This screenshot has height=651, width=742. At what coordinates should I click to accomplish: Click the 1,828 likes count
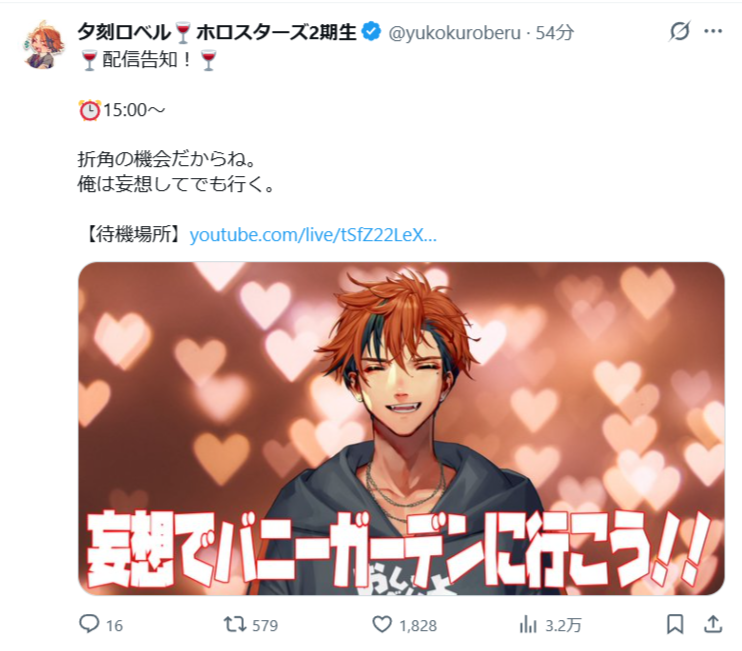pyautogui.click(x=418, y=625)
